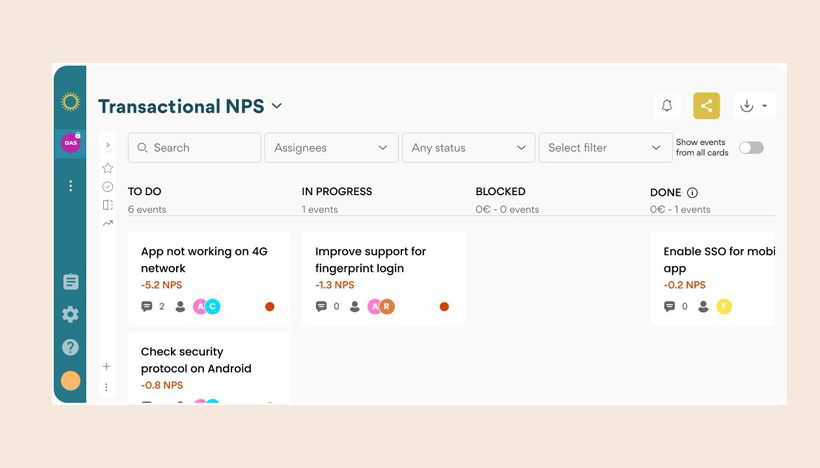Click the Search input field

(195, 148)
